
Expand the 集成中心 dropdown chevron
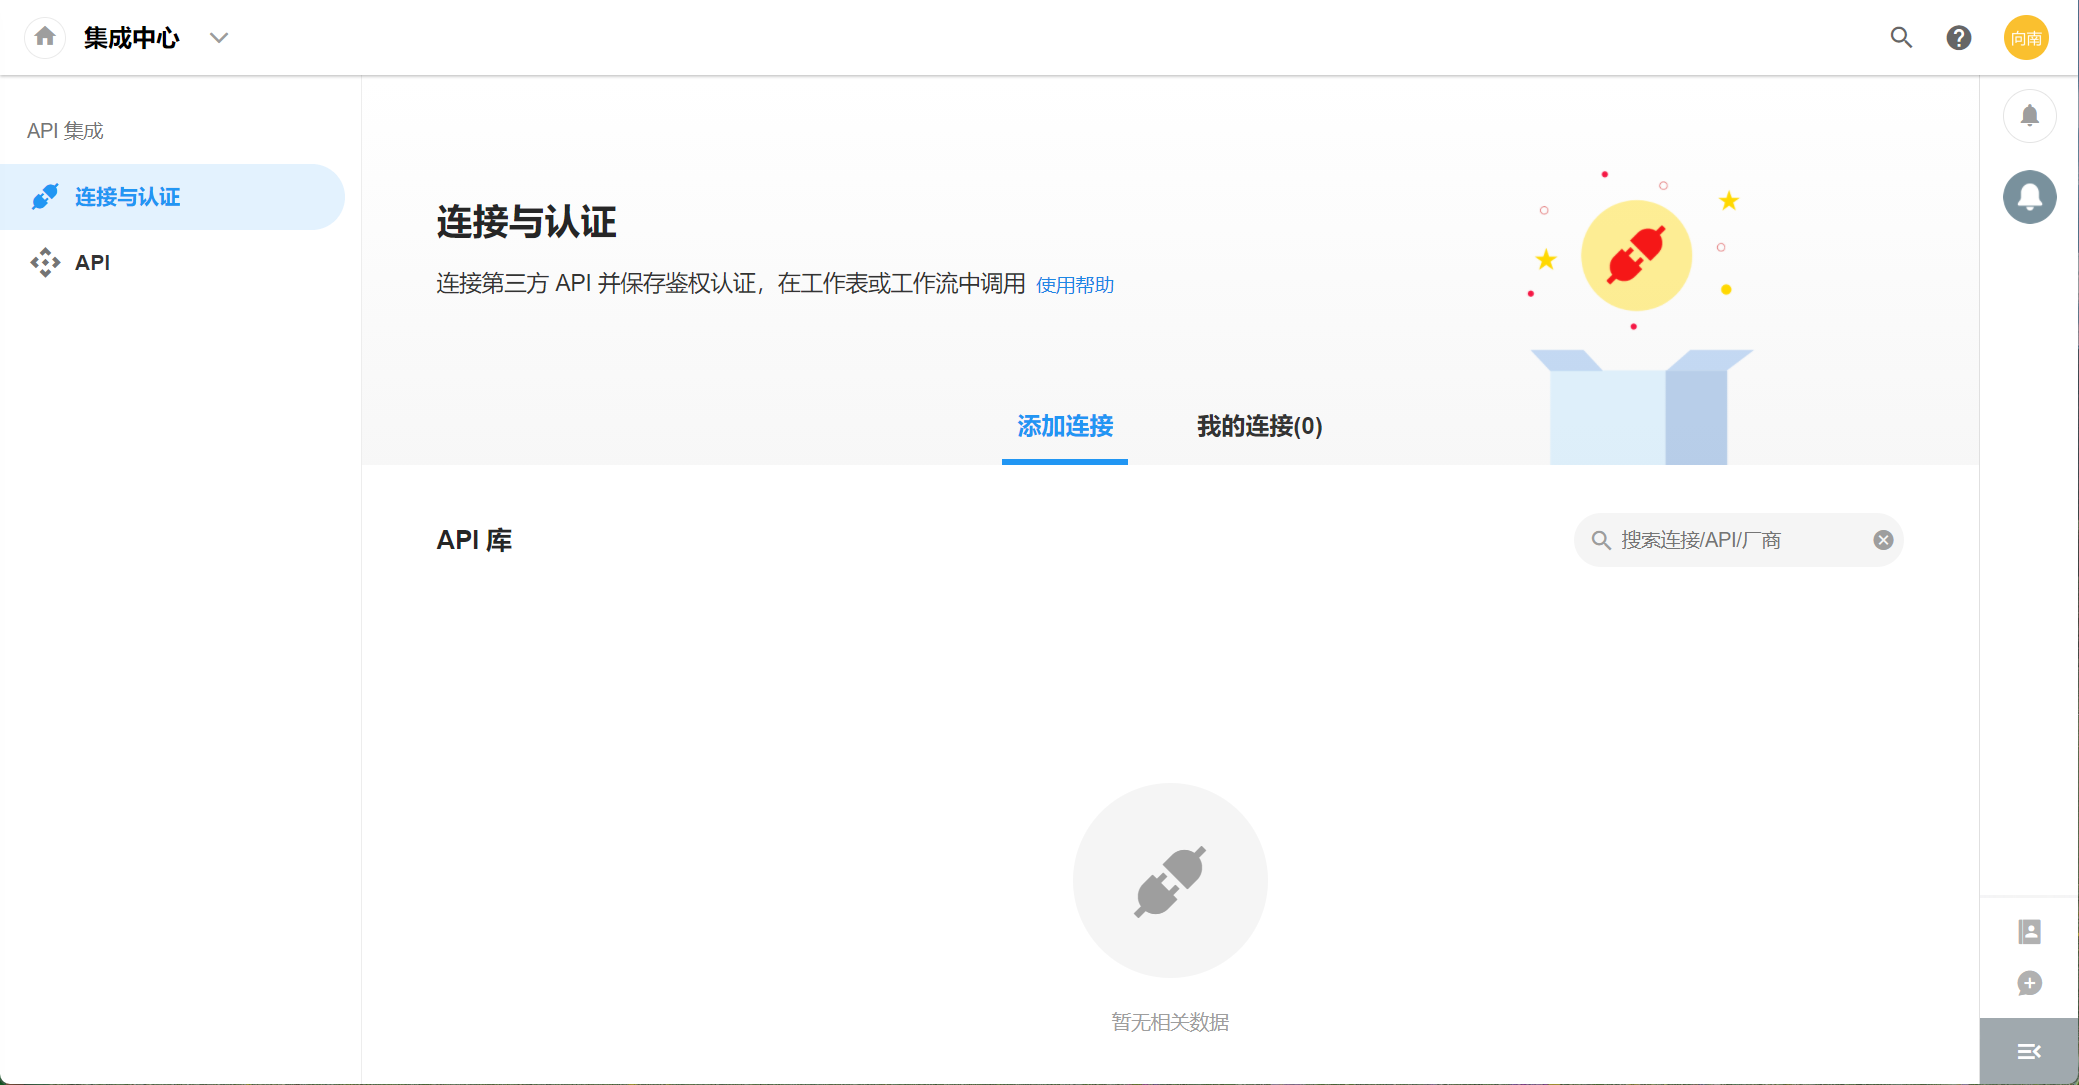click(219, 38)
